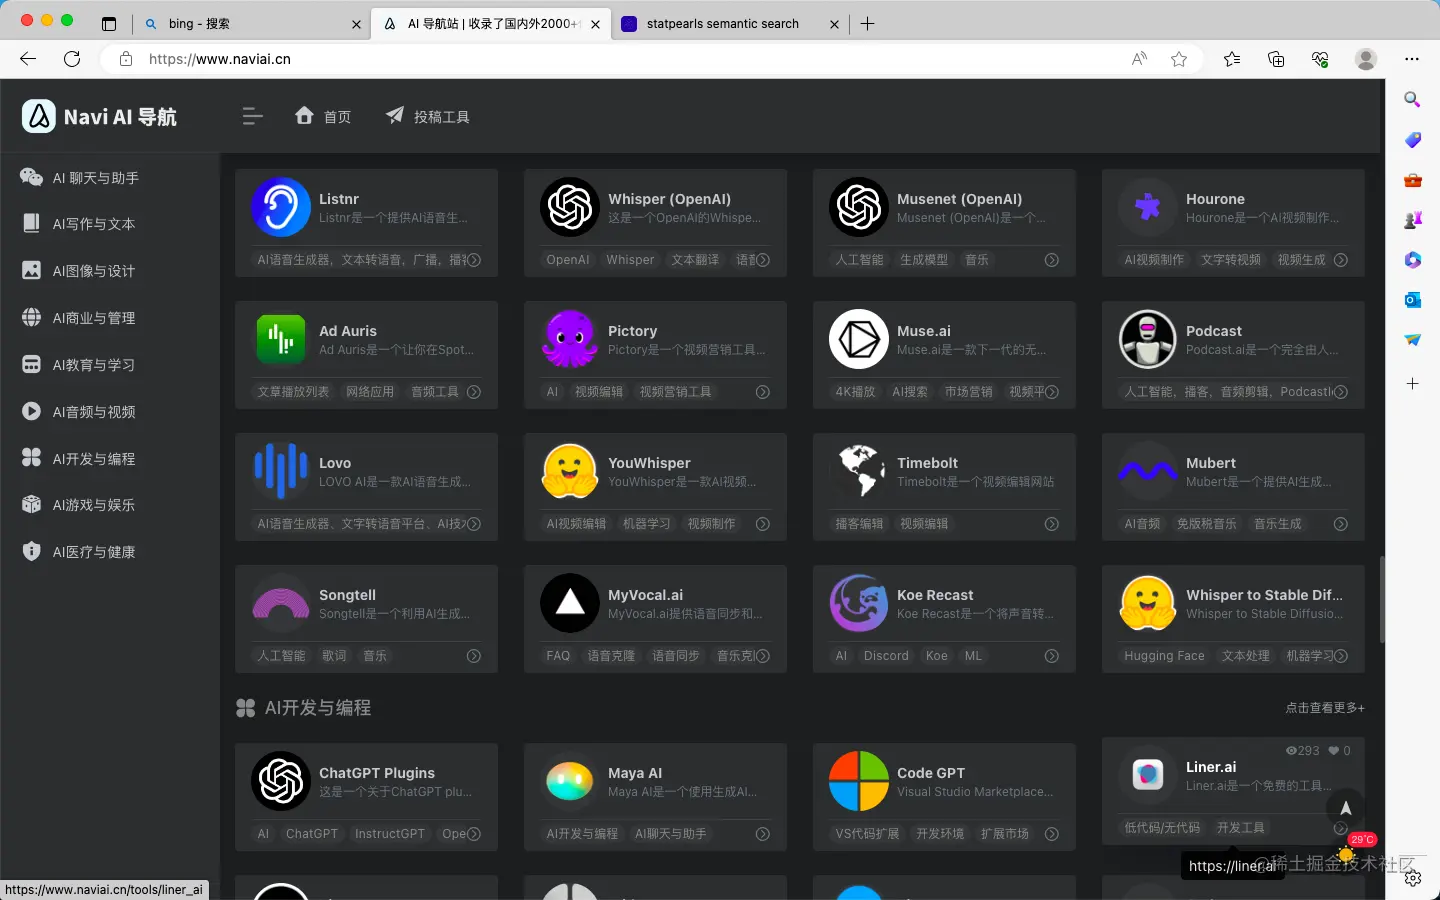Click the page vertical scrollbar
This screenshot has height=900, width=1440.
click(1382, 600)
